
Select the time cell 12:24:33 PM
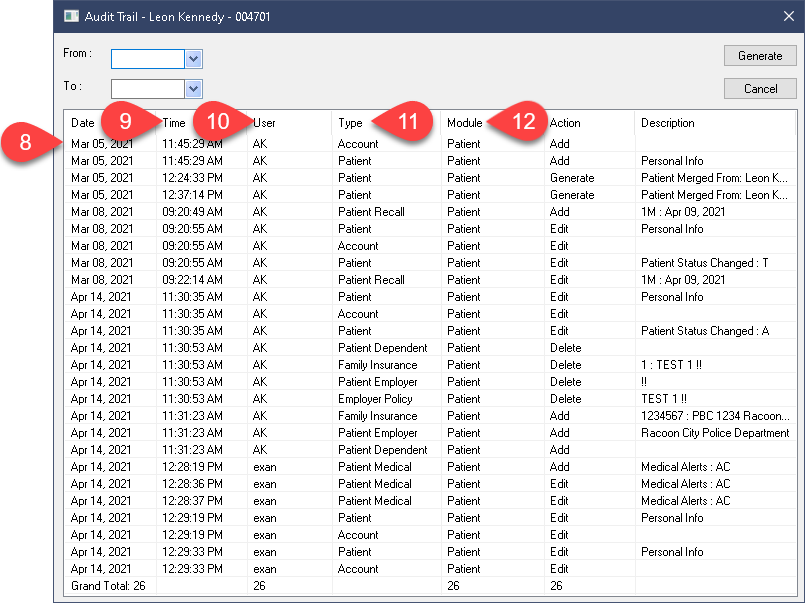[192, 178]
